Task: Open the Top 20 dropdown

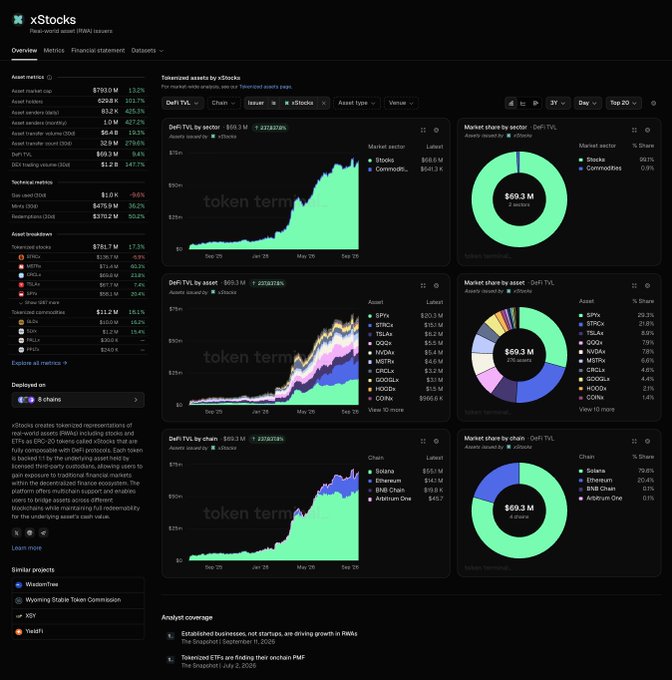Action: click(623, 103)
